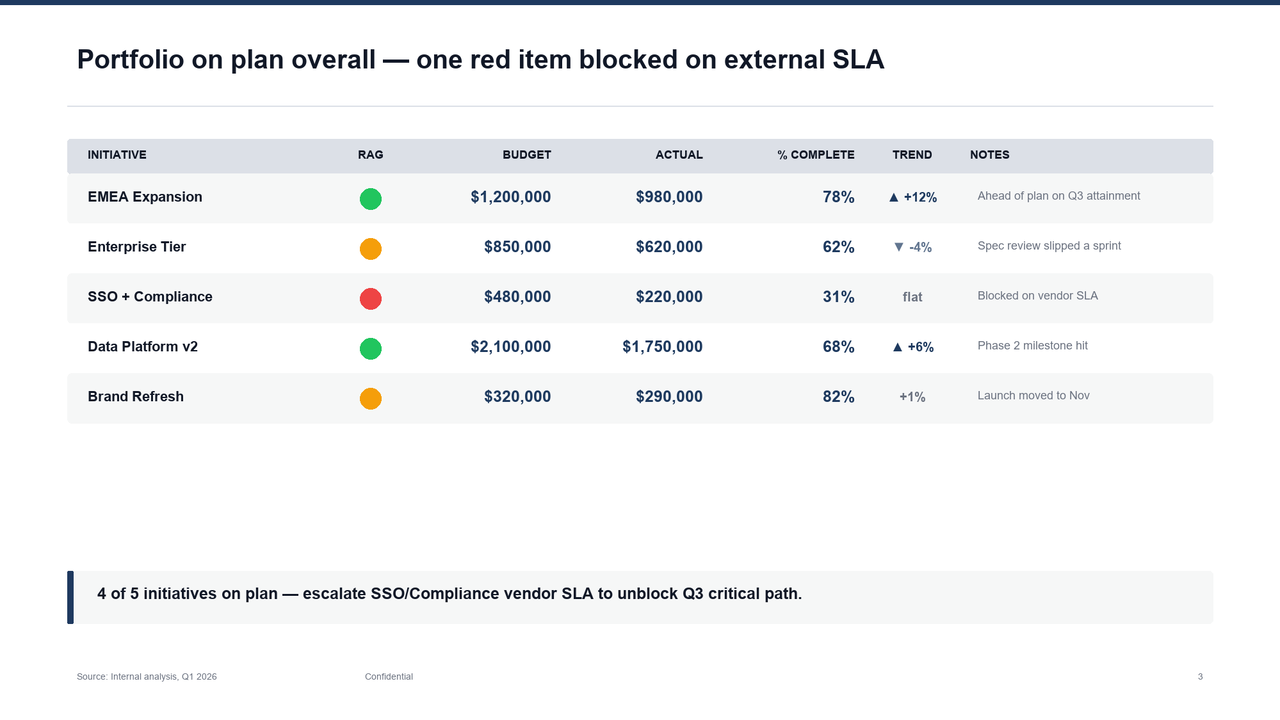The image size is (1280, 720).
Task: Select the red RAG dot for SSO + Compliance
Action: (370, 299)
